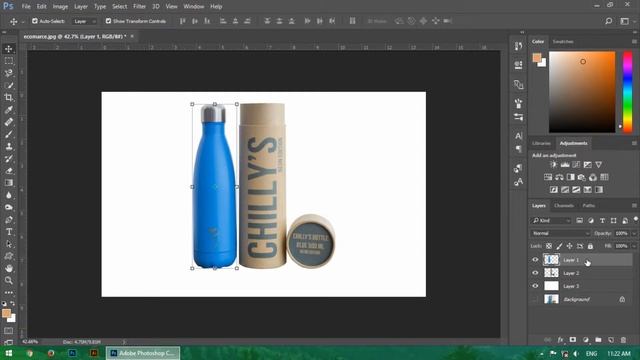Click the layer style fx icon
This screenshot has height=360, width=640.
560,340
